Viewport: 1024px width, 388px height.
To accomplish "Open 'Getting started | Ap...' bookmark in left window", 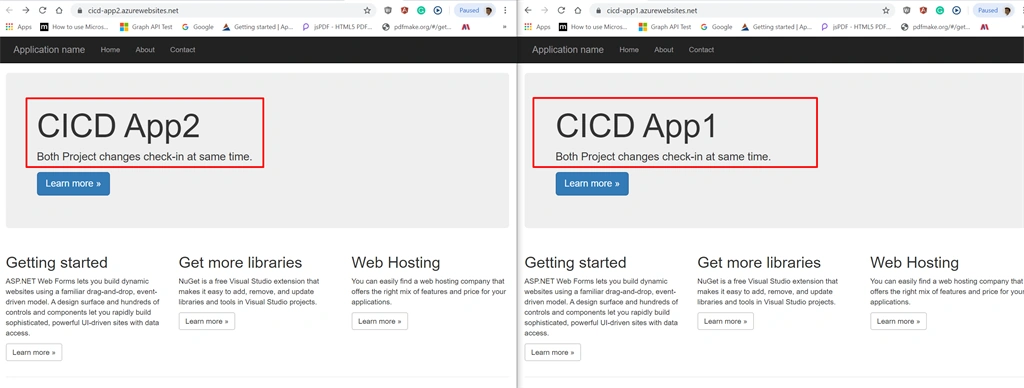I will 258,27.
